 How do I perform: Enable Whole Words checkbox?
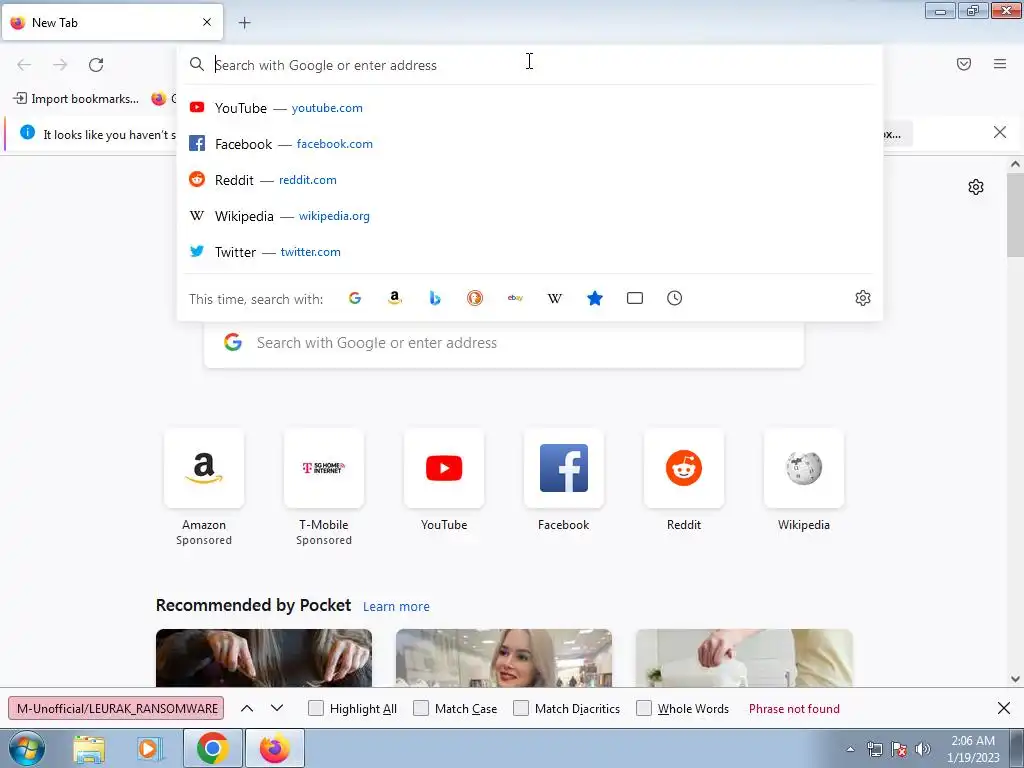[644, 709]
